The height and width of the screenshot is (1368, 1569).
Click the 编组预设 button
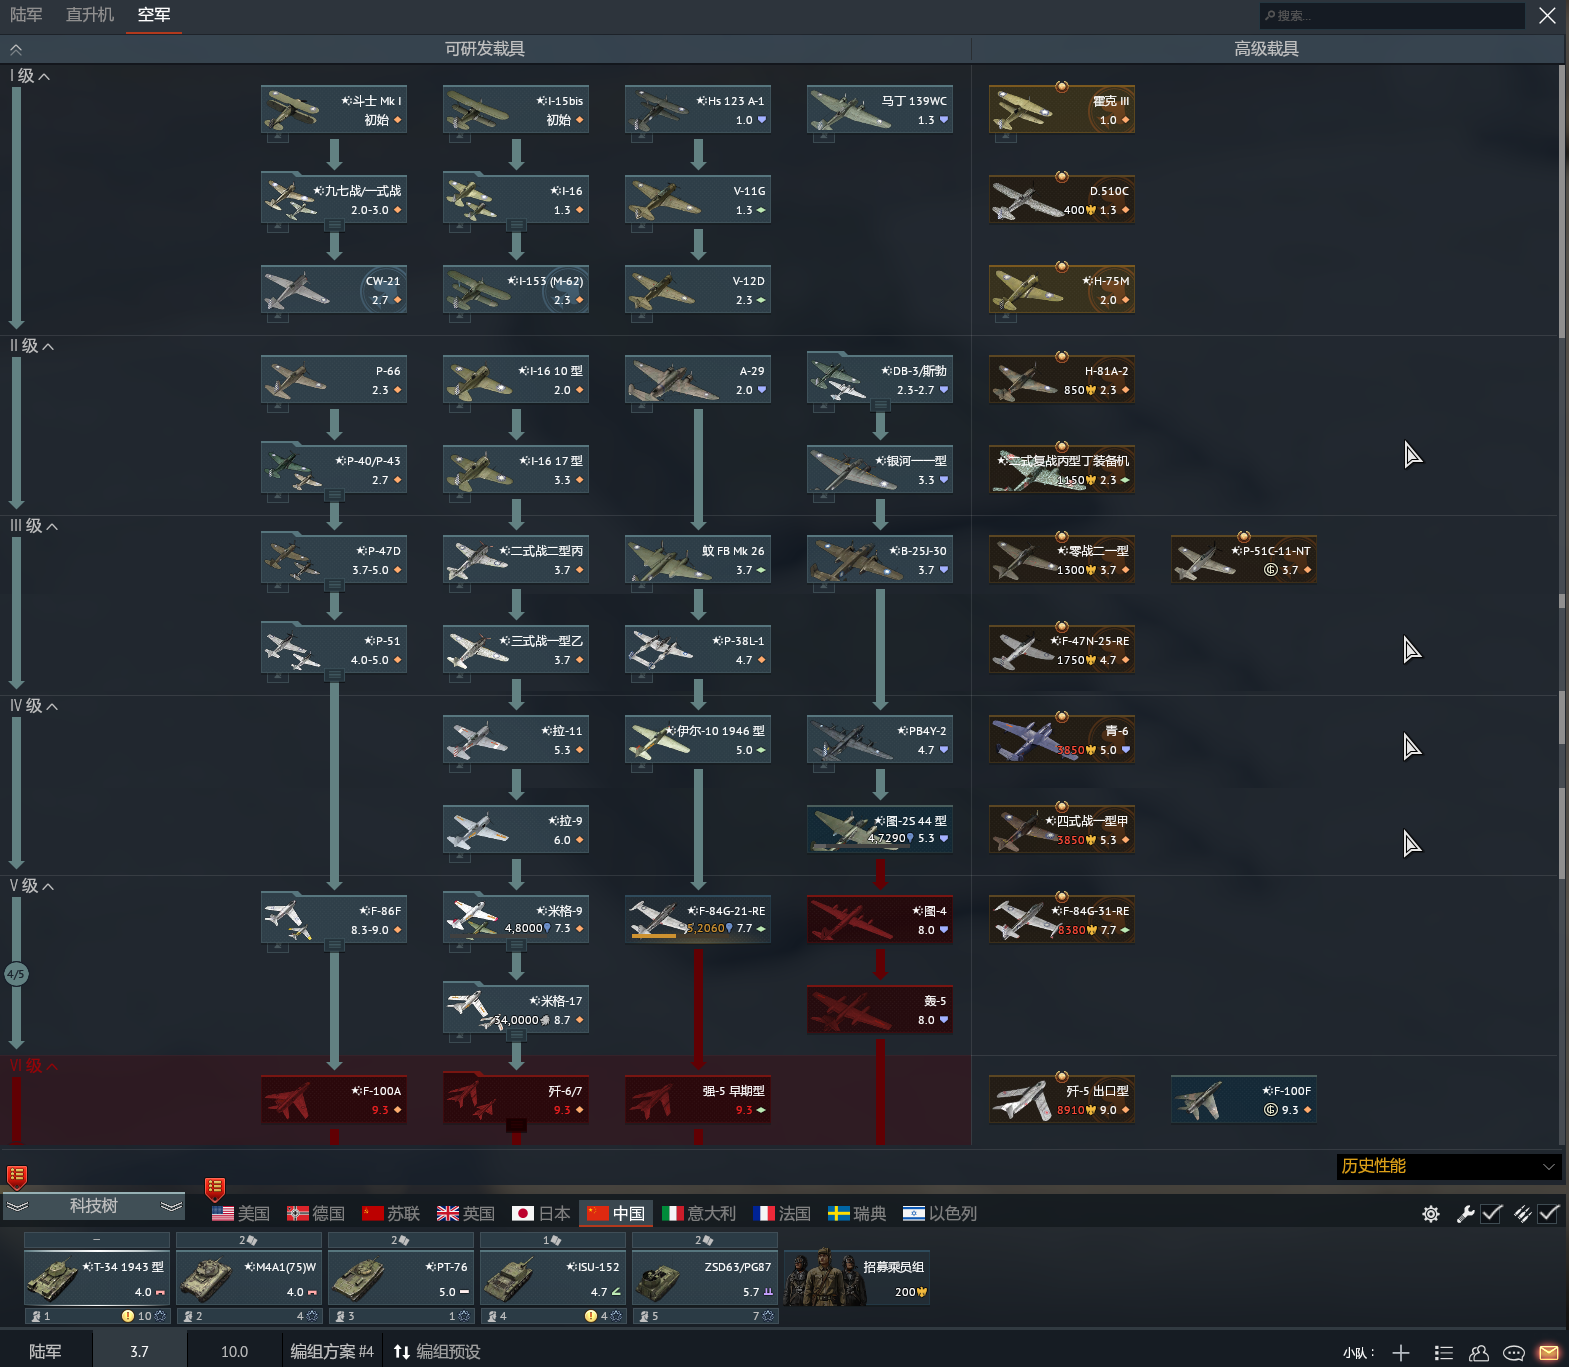[x=437, y=1352]
